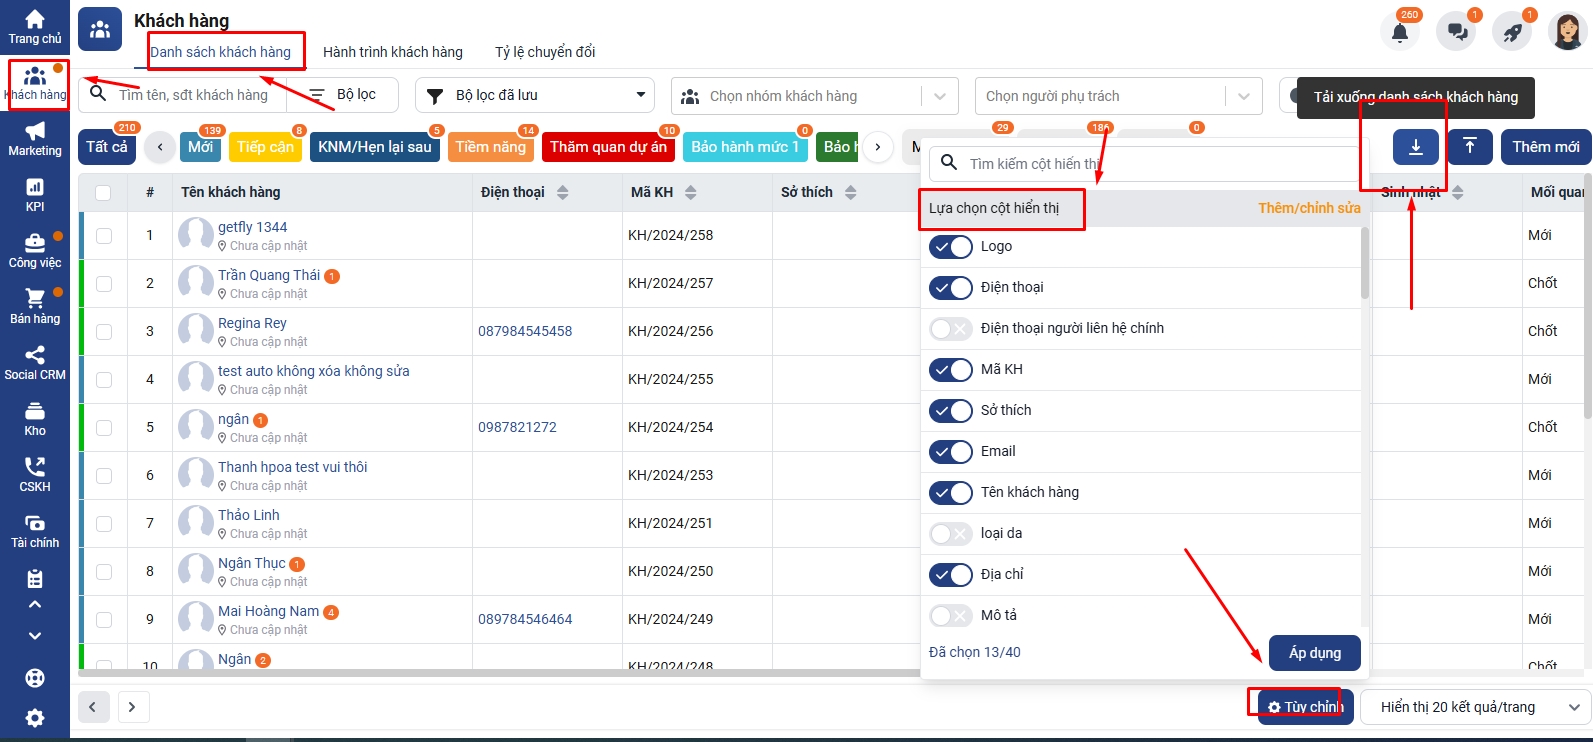The image size is (1593, 742).
Task: Click the column list scrollbar
Action: [1365, 263]
